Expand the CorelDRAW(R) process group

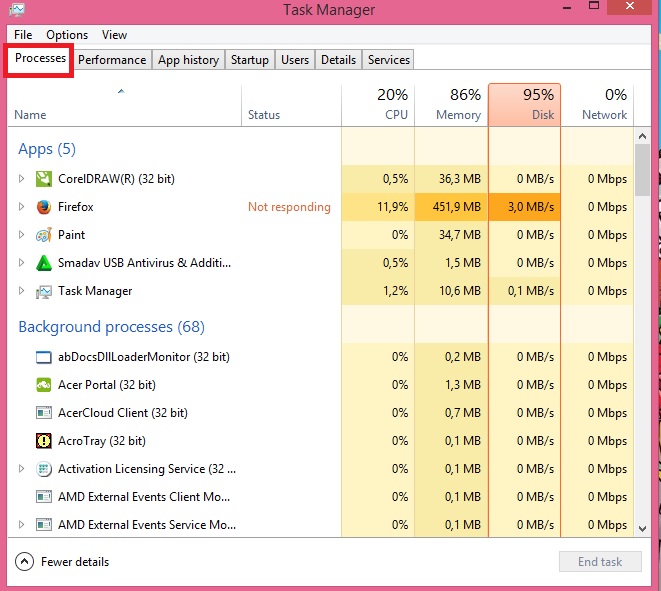coord(21,179)
